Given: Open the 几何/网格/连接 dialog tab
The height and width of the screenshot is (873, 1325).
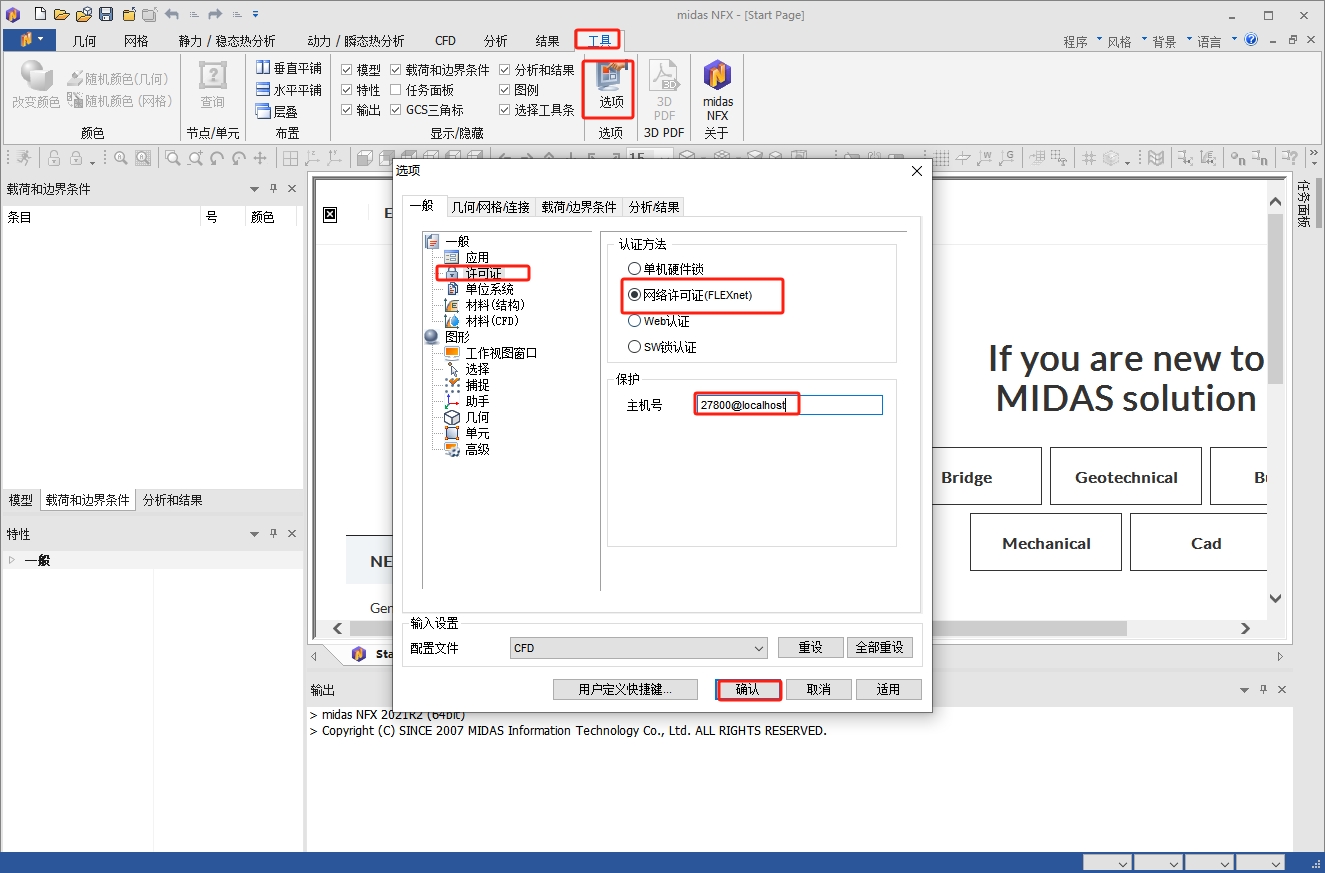Looking at the screenshot, I should pos(490,207).
